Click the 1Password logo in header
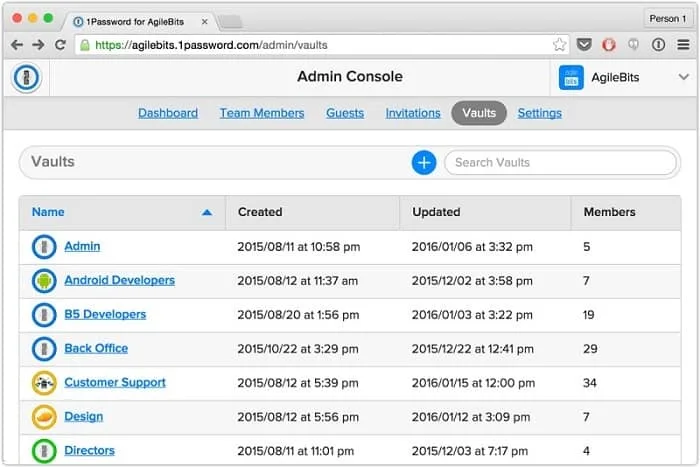Viewport: 700px width, 467px height. pyautogui.click(x=26, y=77)
